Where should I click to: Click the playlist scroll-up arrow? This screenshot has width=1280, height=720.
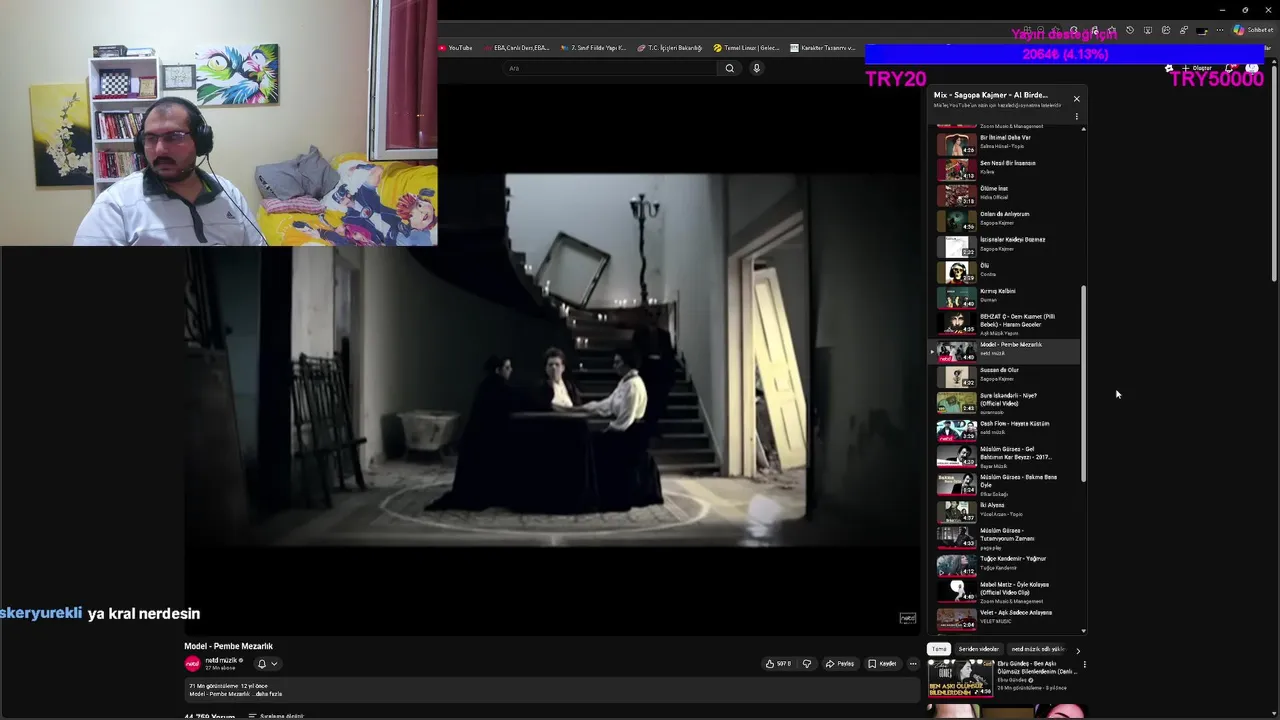pyautogui.click(x=1084, y=129)
